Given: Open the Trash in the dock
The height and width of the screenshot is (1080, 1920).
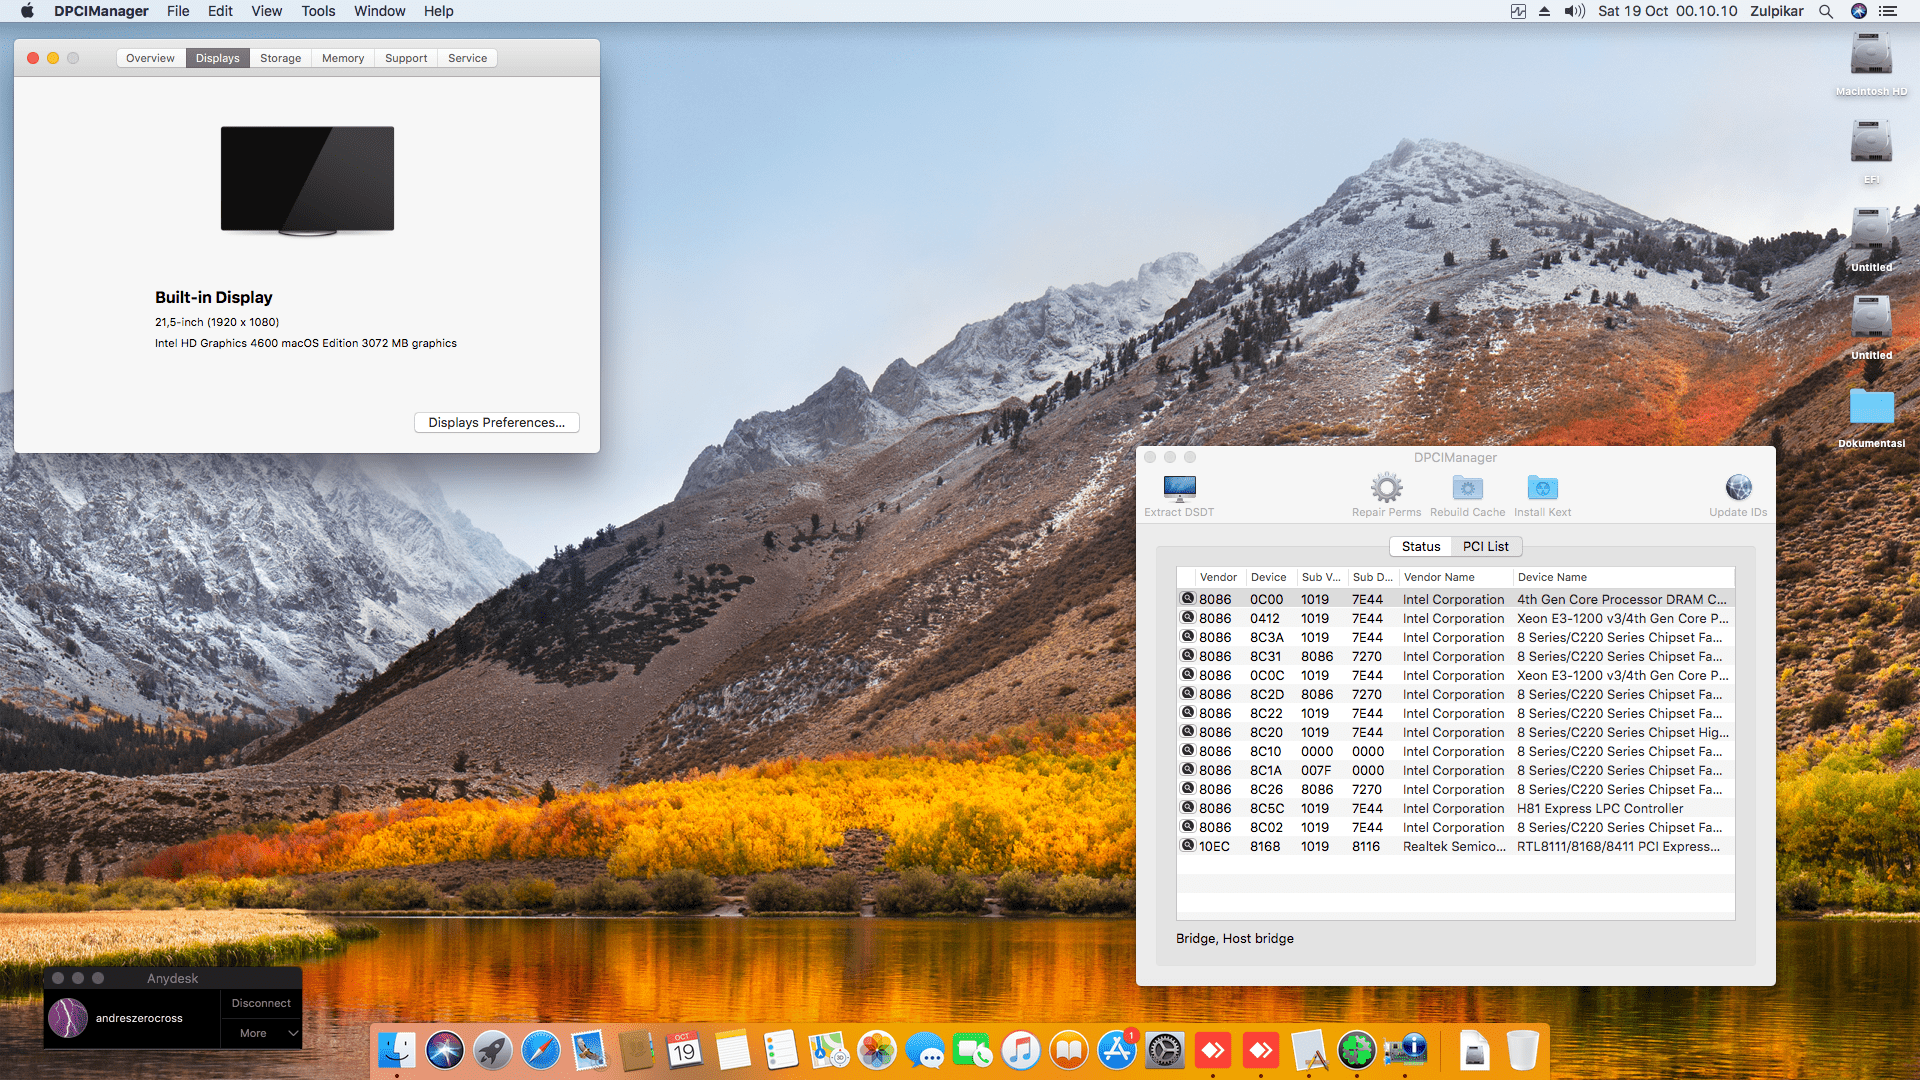Looking at the screenshot, I should (1523, 1051).
